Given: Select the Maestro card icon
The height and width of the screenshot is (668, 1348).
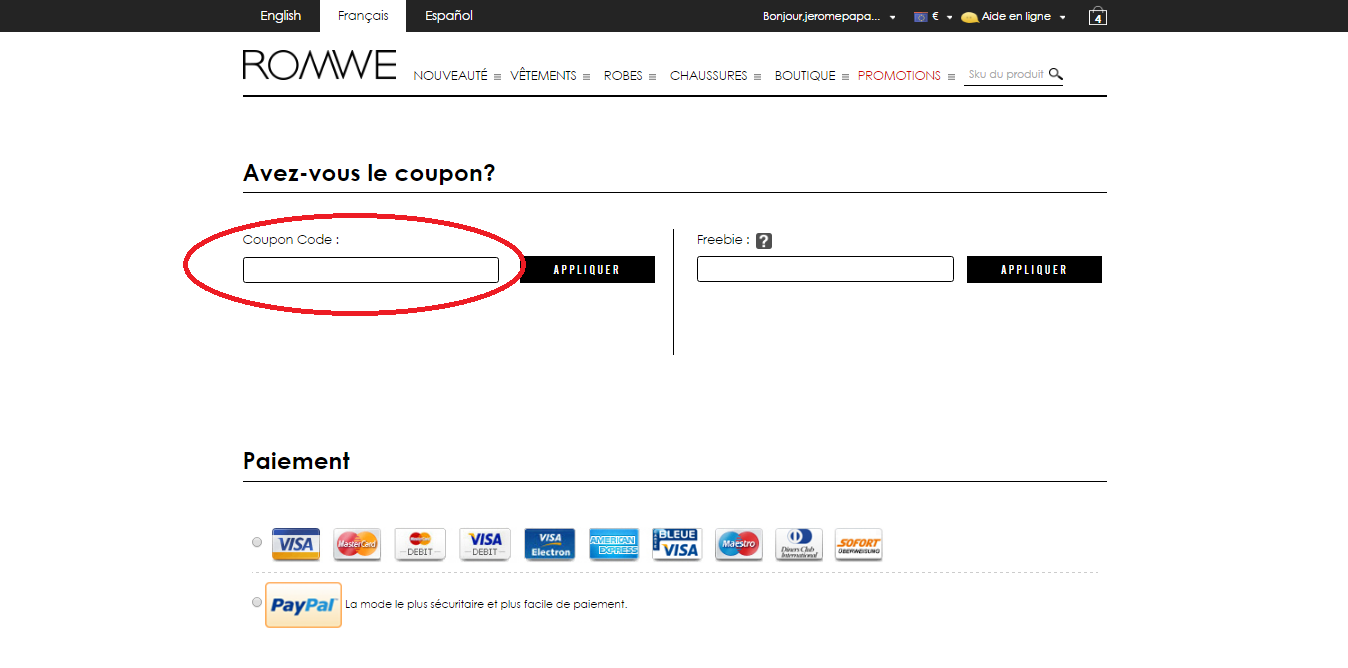Looking at the screenshot, I should (x=738, y=543).
